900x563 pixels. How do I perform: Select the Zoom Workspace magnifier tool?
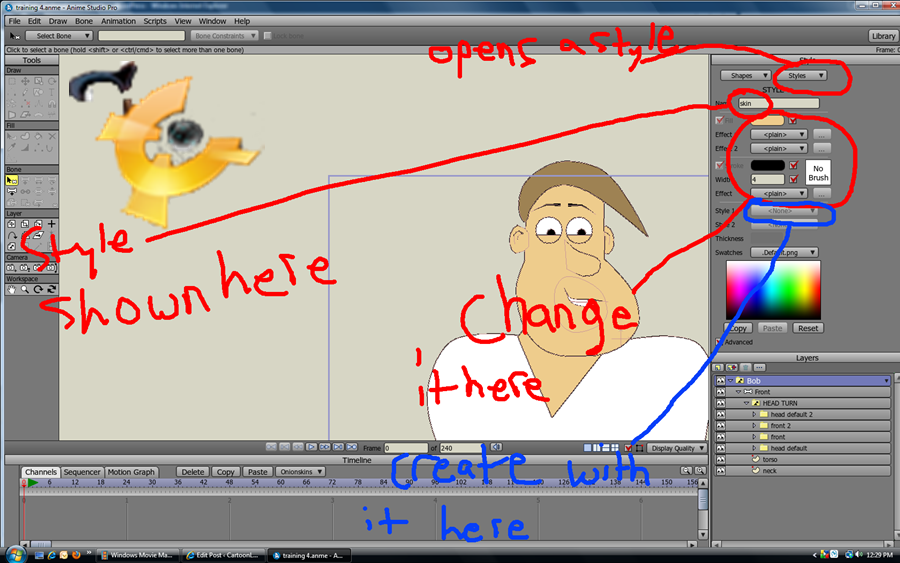click(25, 290)
